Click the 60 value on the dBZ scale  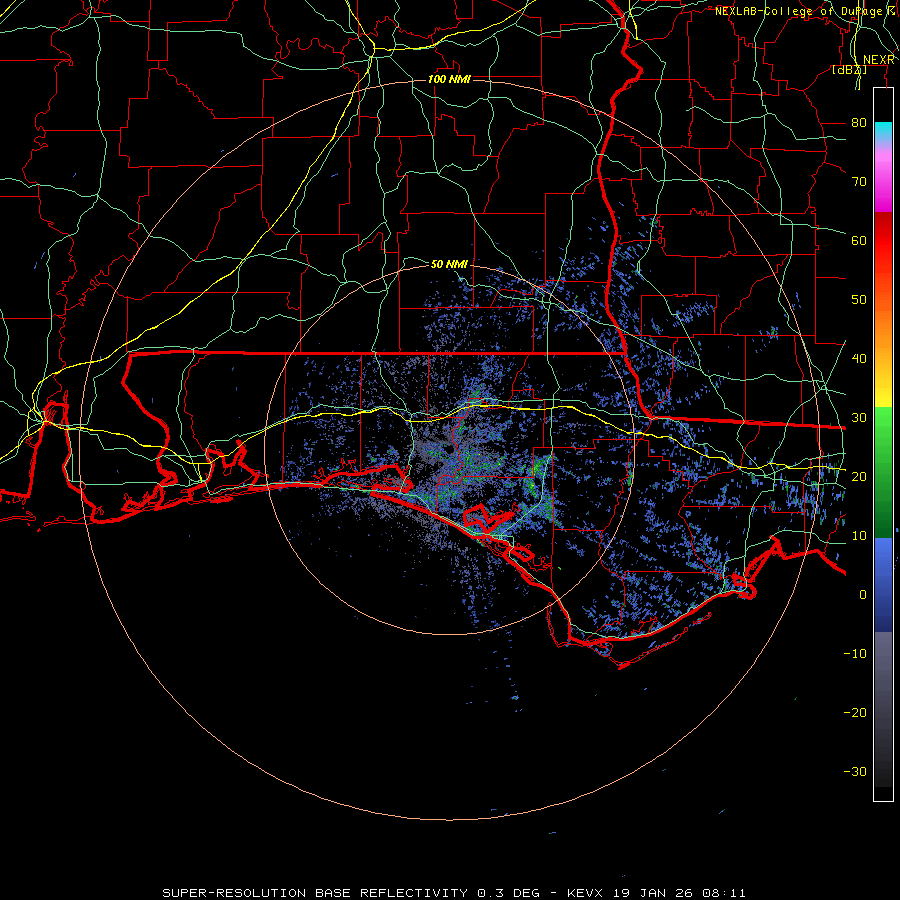pos(859,240)
